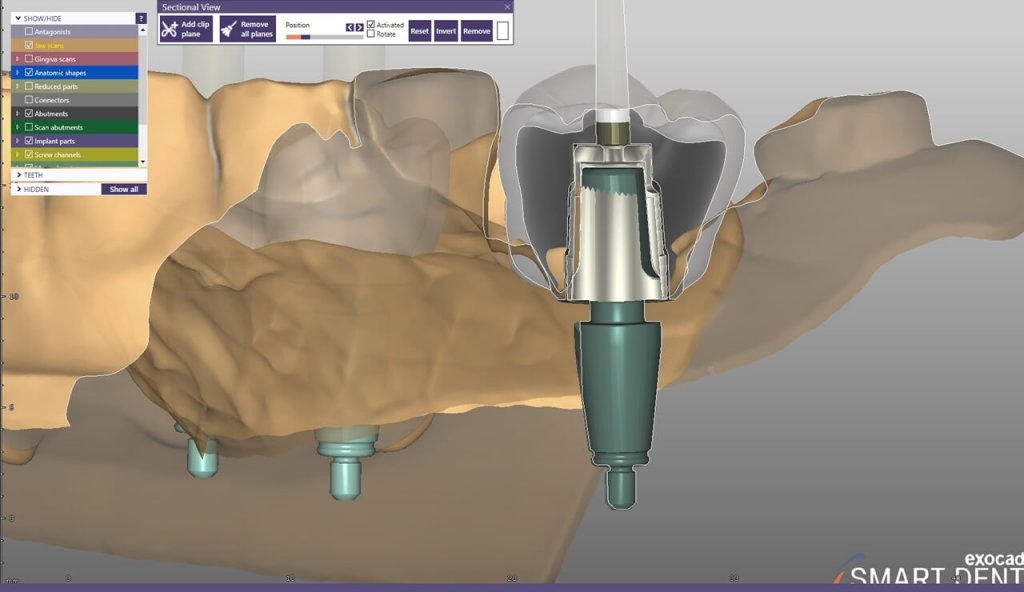Click the Add clip plane label
1024x592 pixels.
[x=195, y=29]
